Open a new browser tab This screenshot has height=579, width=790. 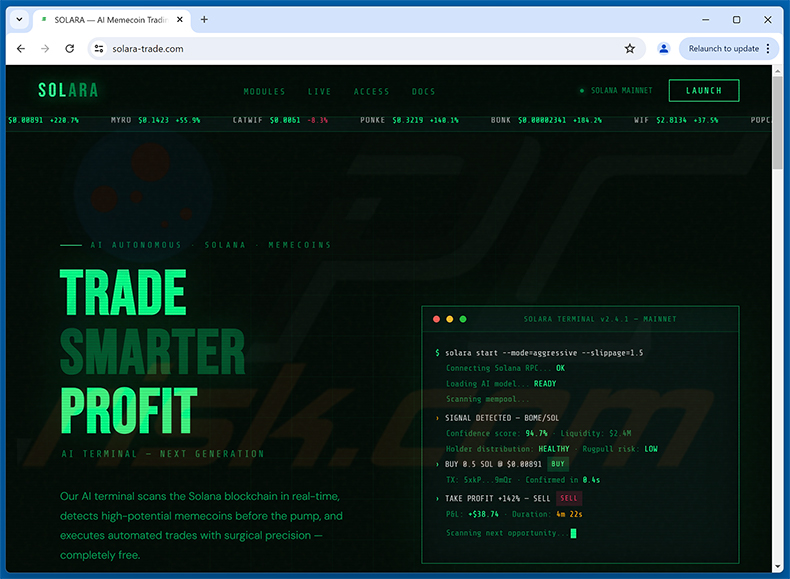point(204,20)
